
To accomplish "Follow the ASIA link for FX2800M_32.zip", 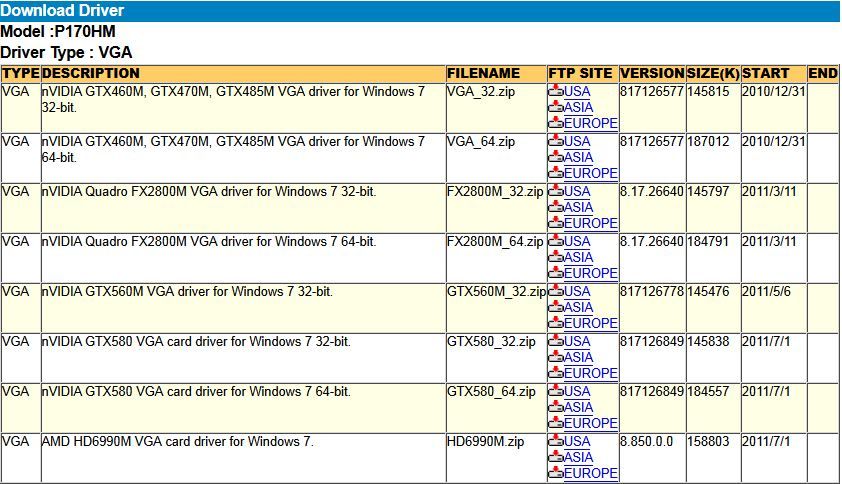I will pos(578,207).
